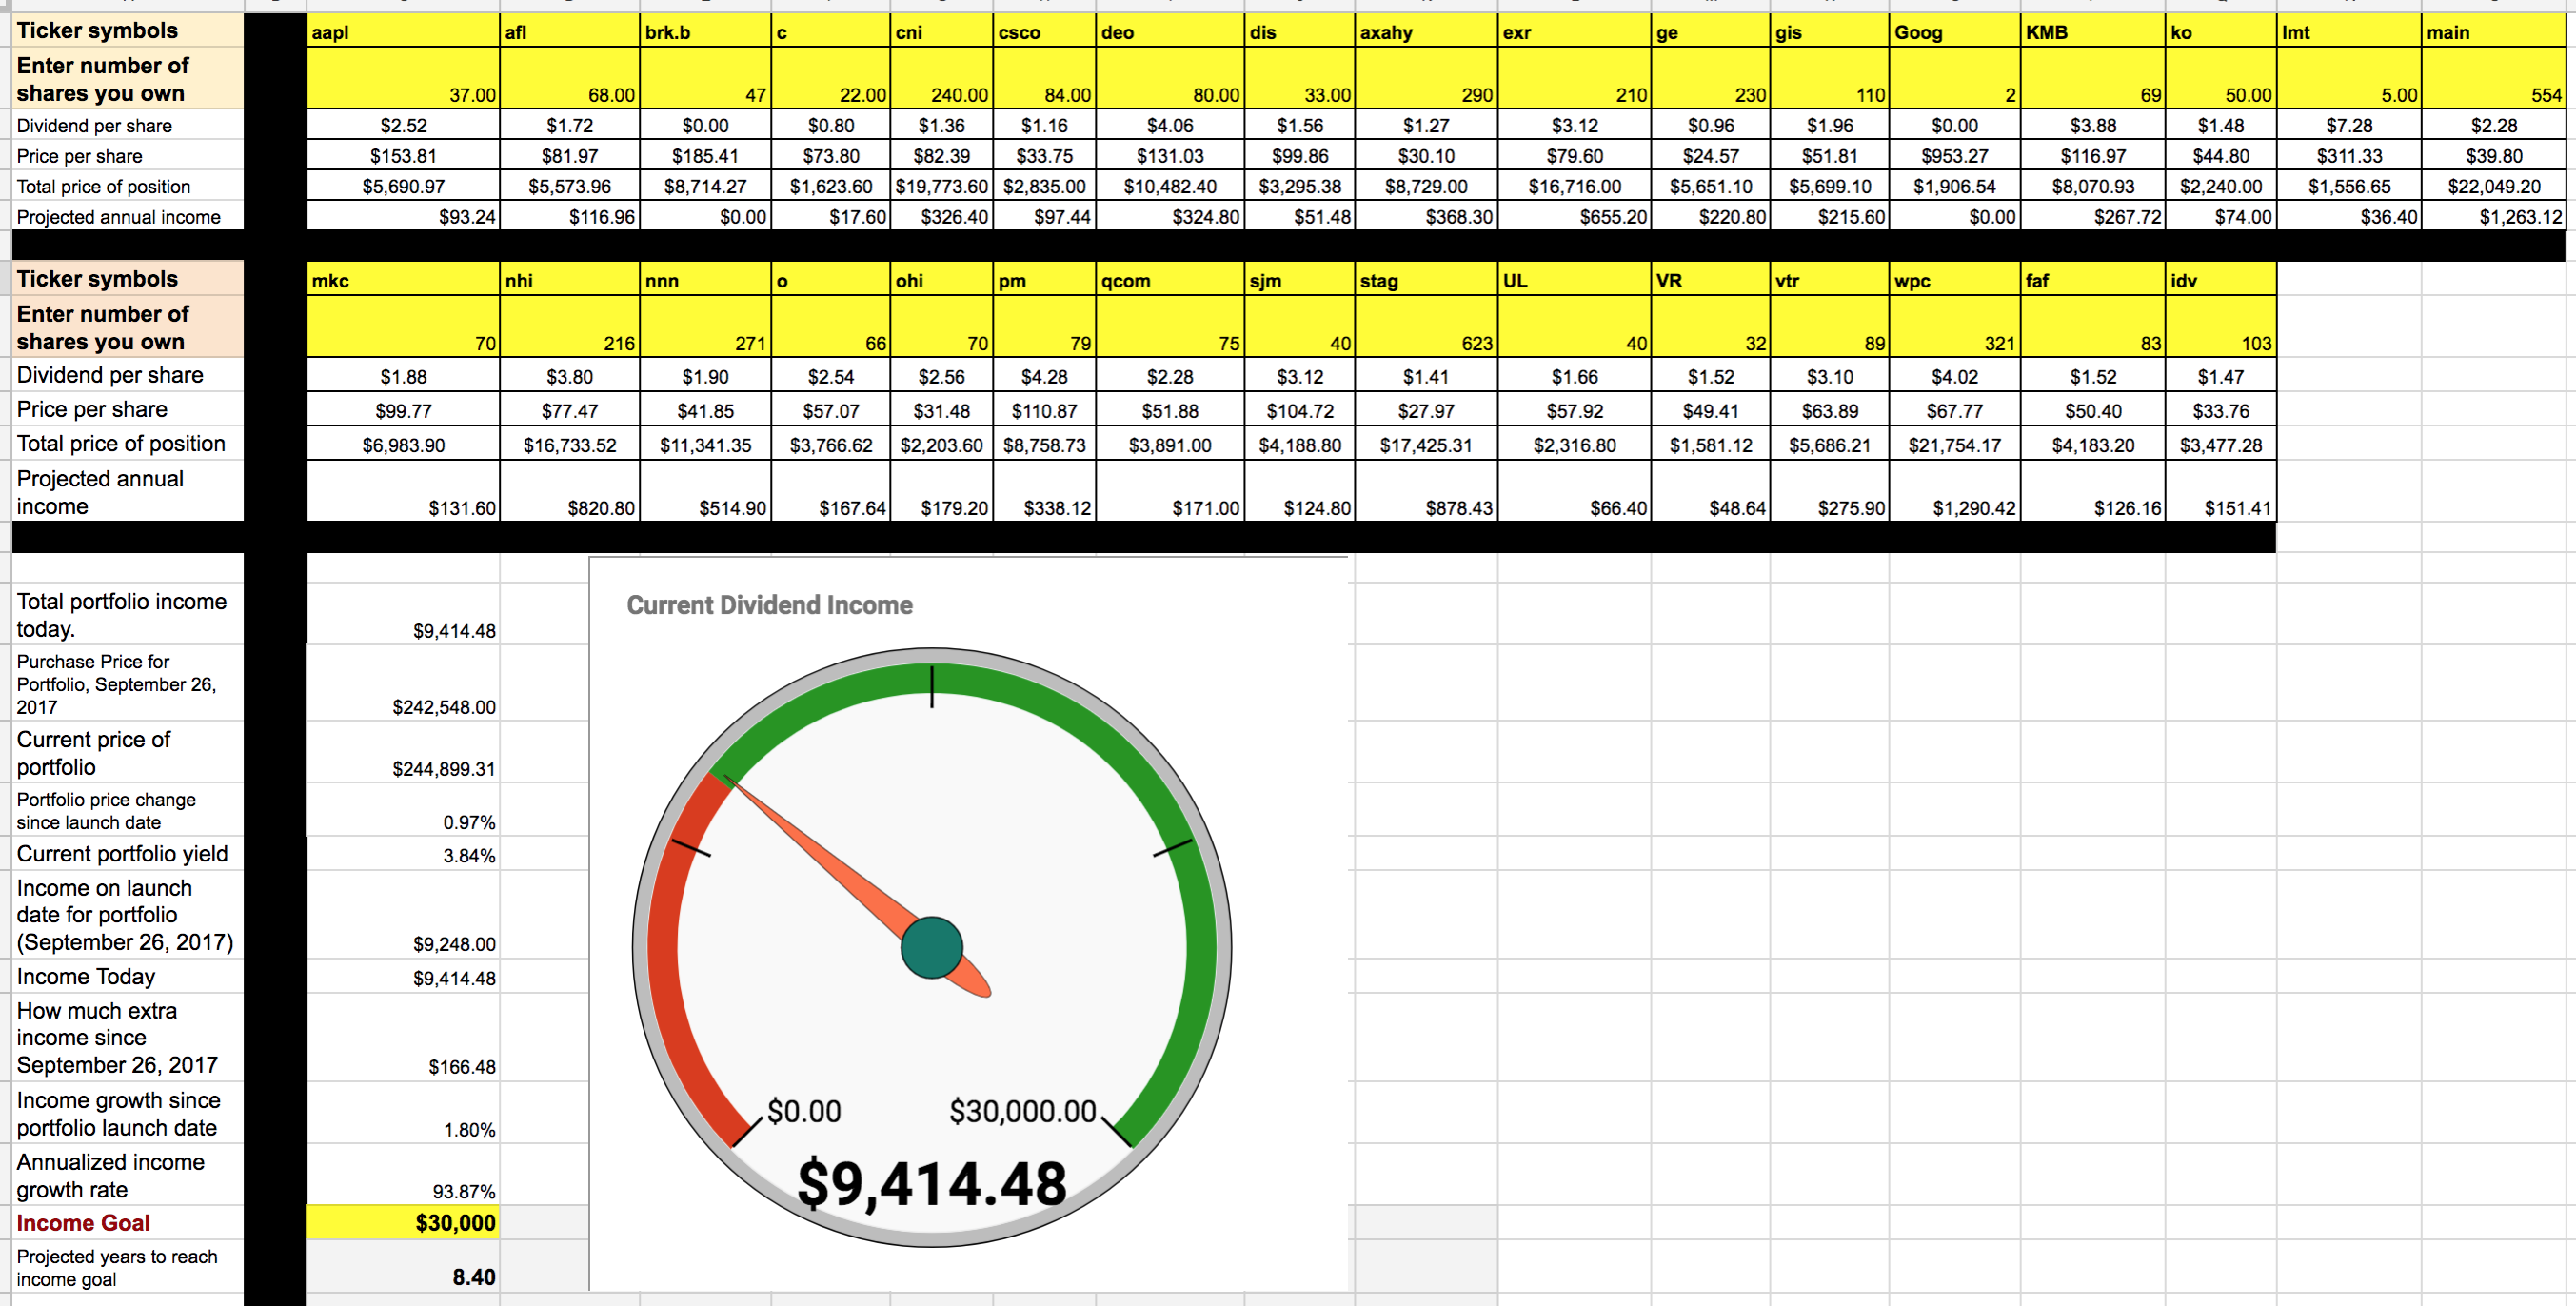Select nhi total position $16,733.52
The width and height of the screenshot is (2576, 1306).
[x=569, y=444]
